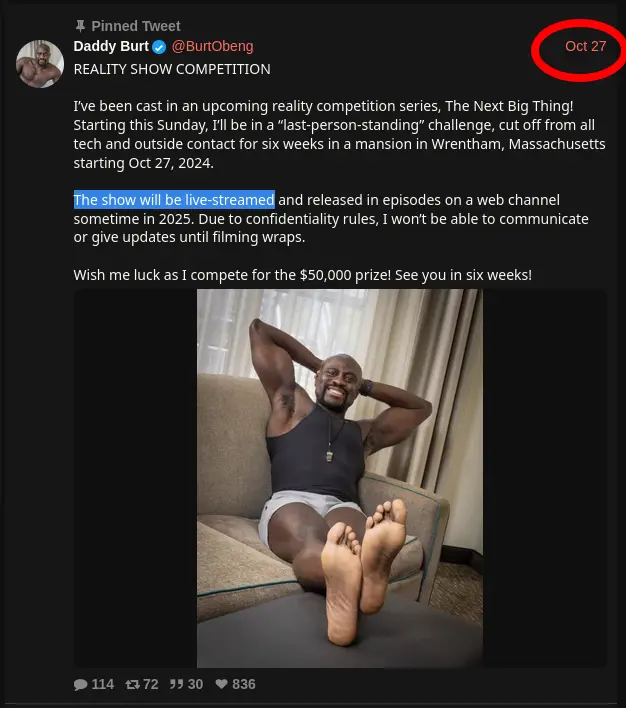Click the 836 likes count

click(x=244, y=685)
